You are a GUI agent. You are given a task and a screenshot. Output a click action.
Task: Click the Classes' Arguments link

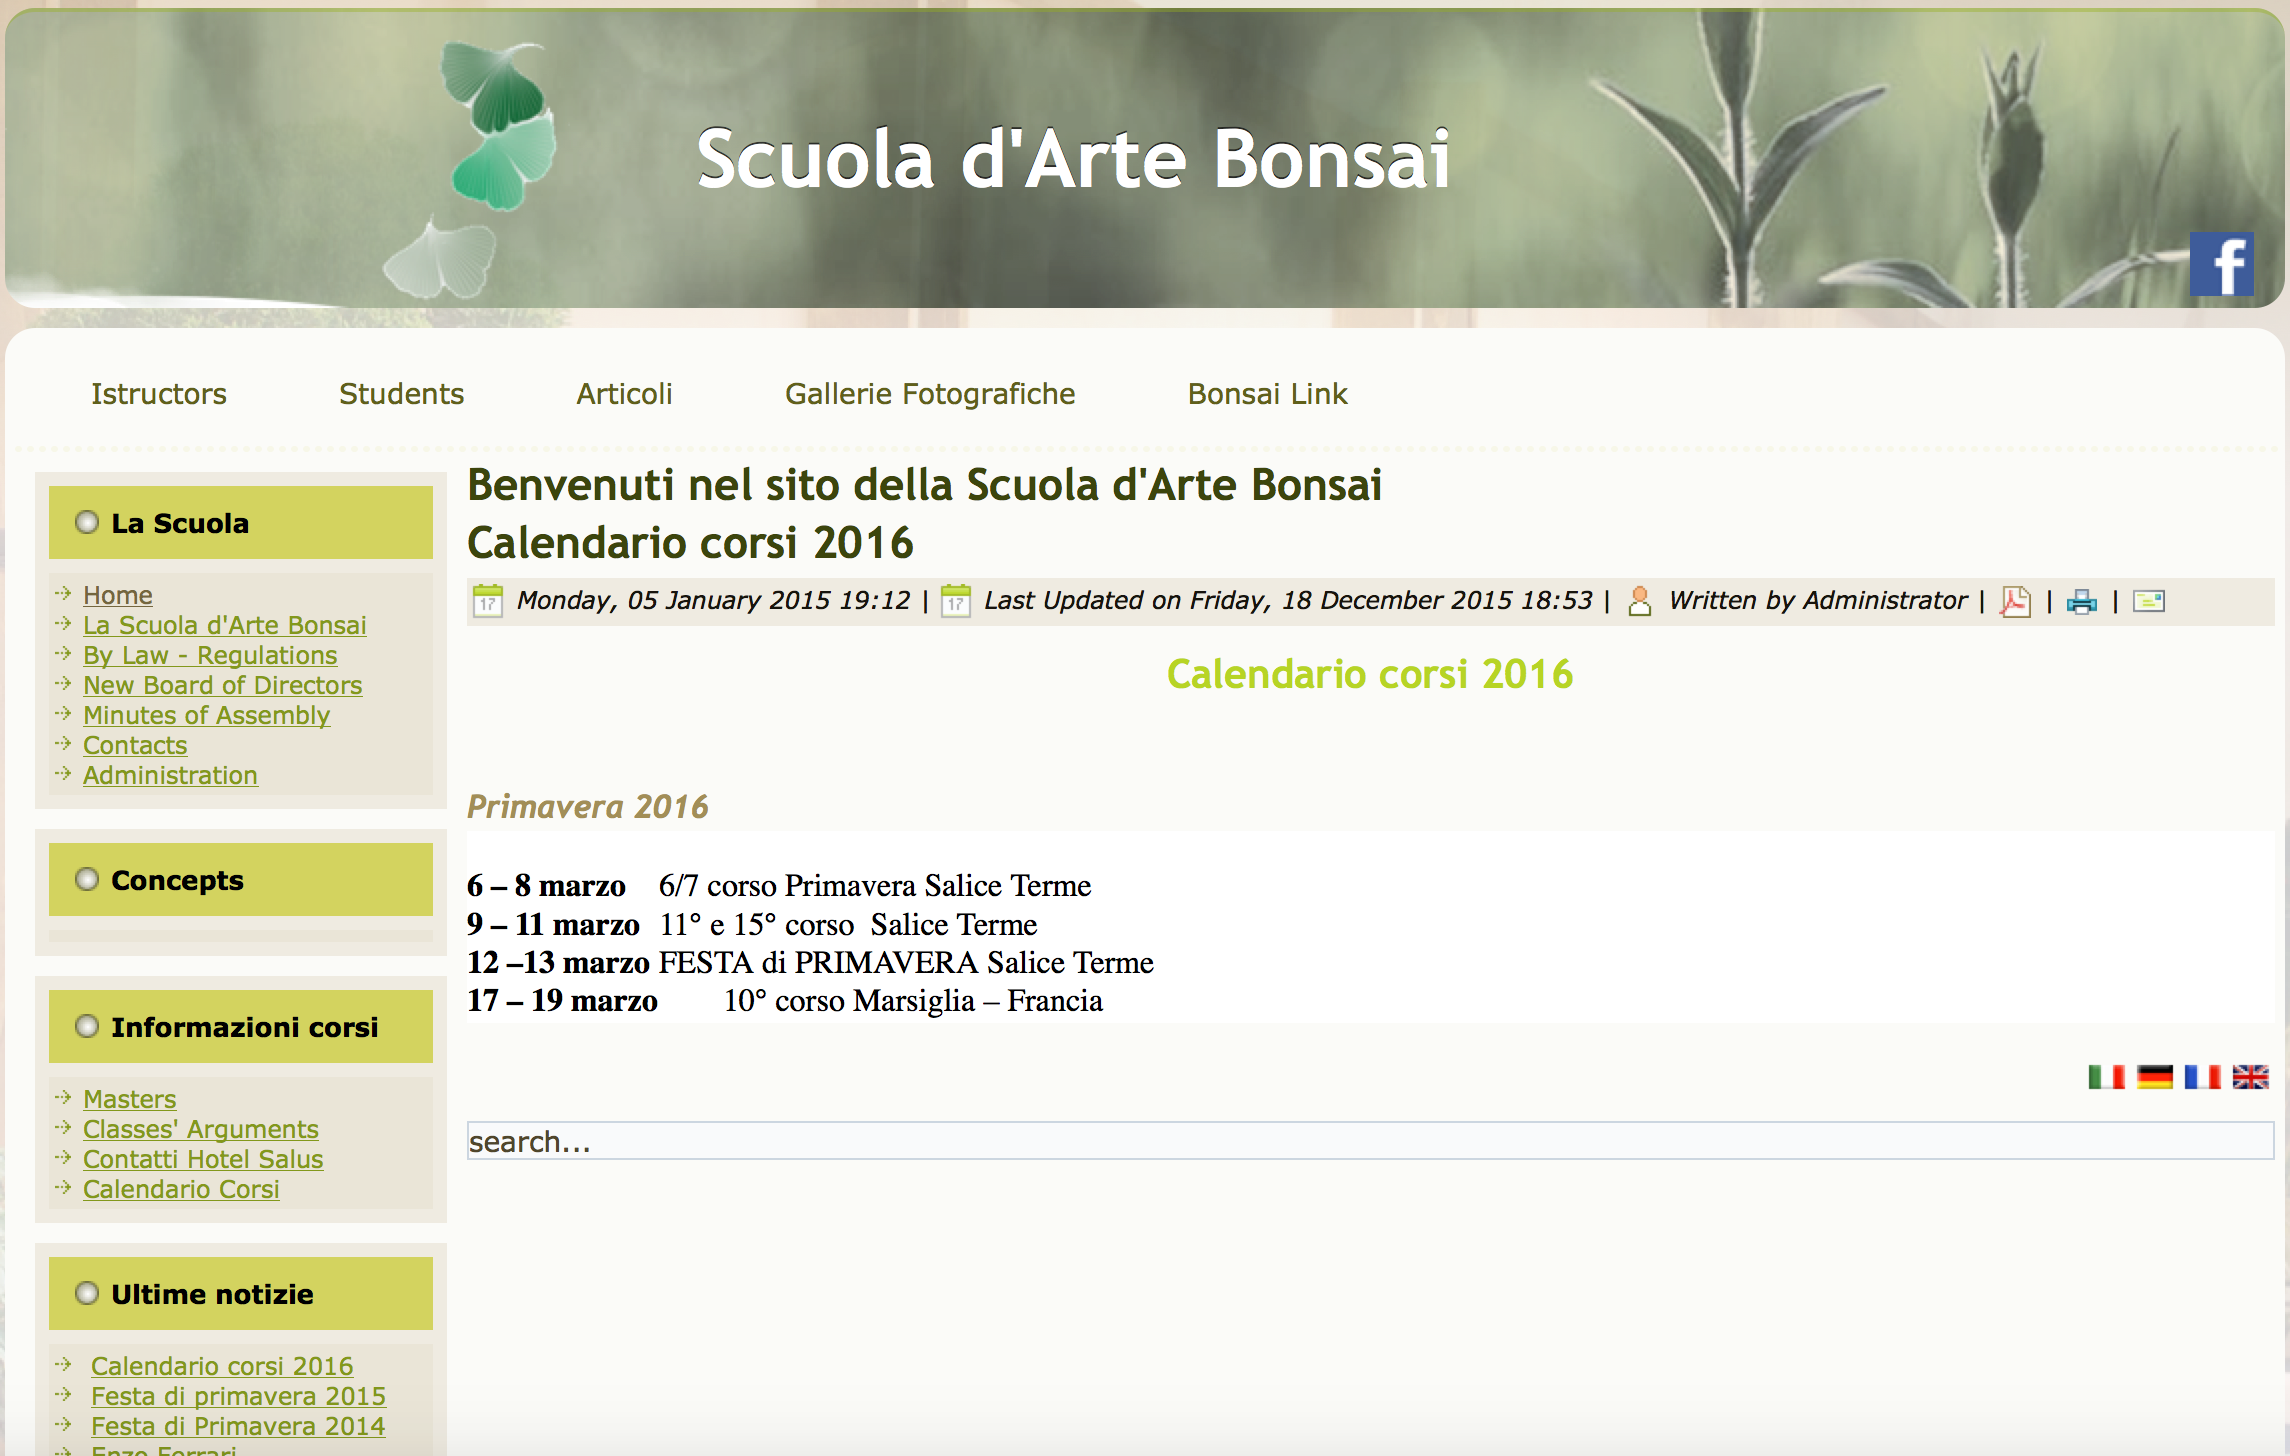point(200,1129)
